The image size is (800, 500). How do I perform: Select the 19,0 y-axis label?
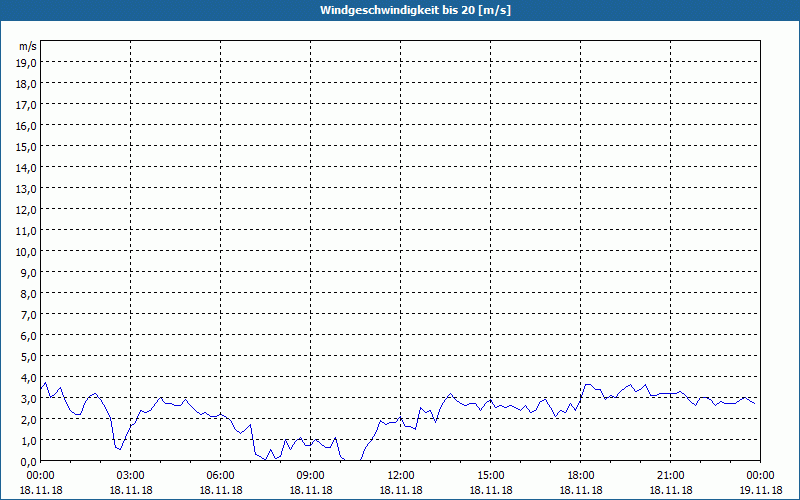click(26, 63)
